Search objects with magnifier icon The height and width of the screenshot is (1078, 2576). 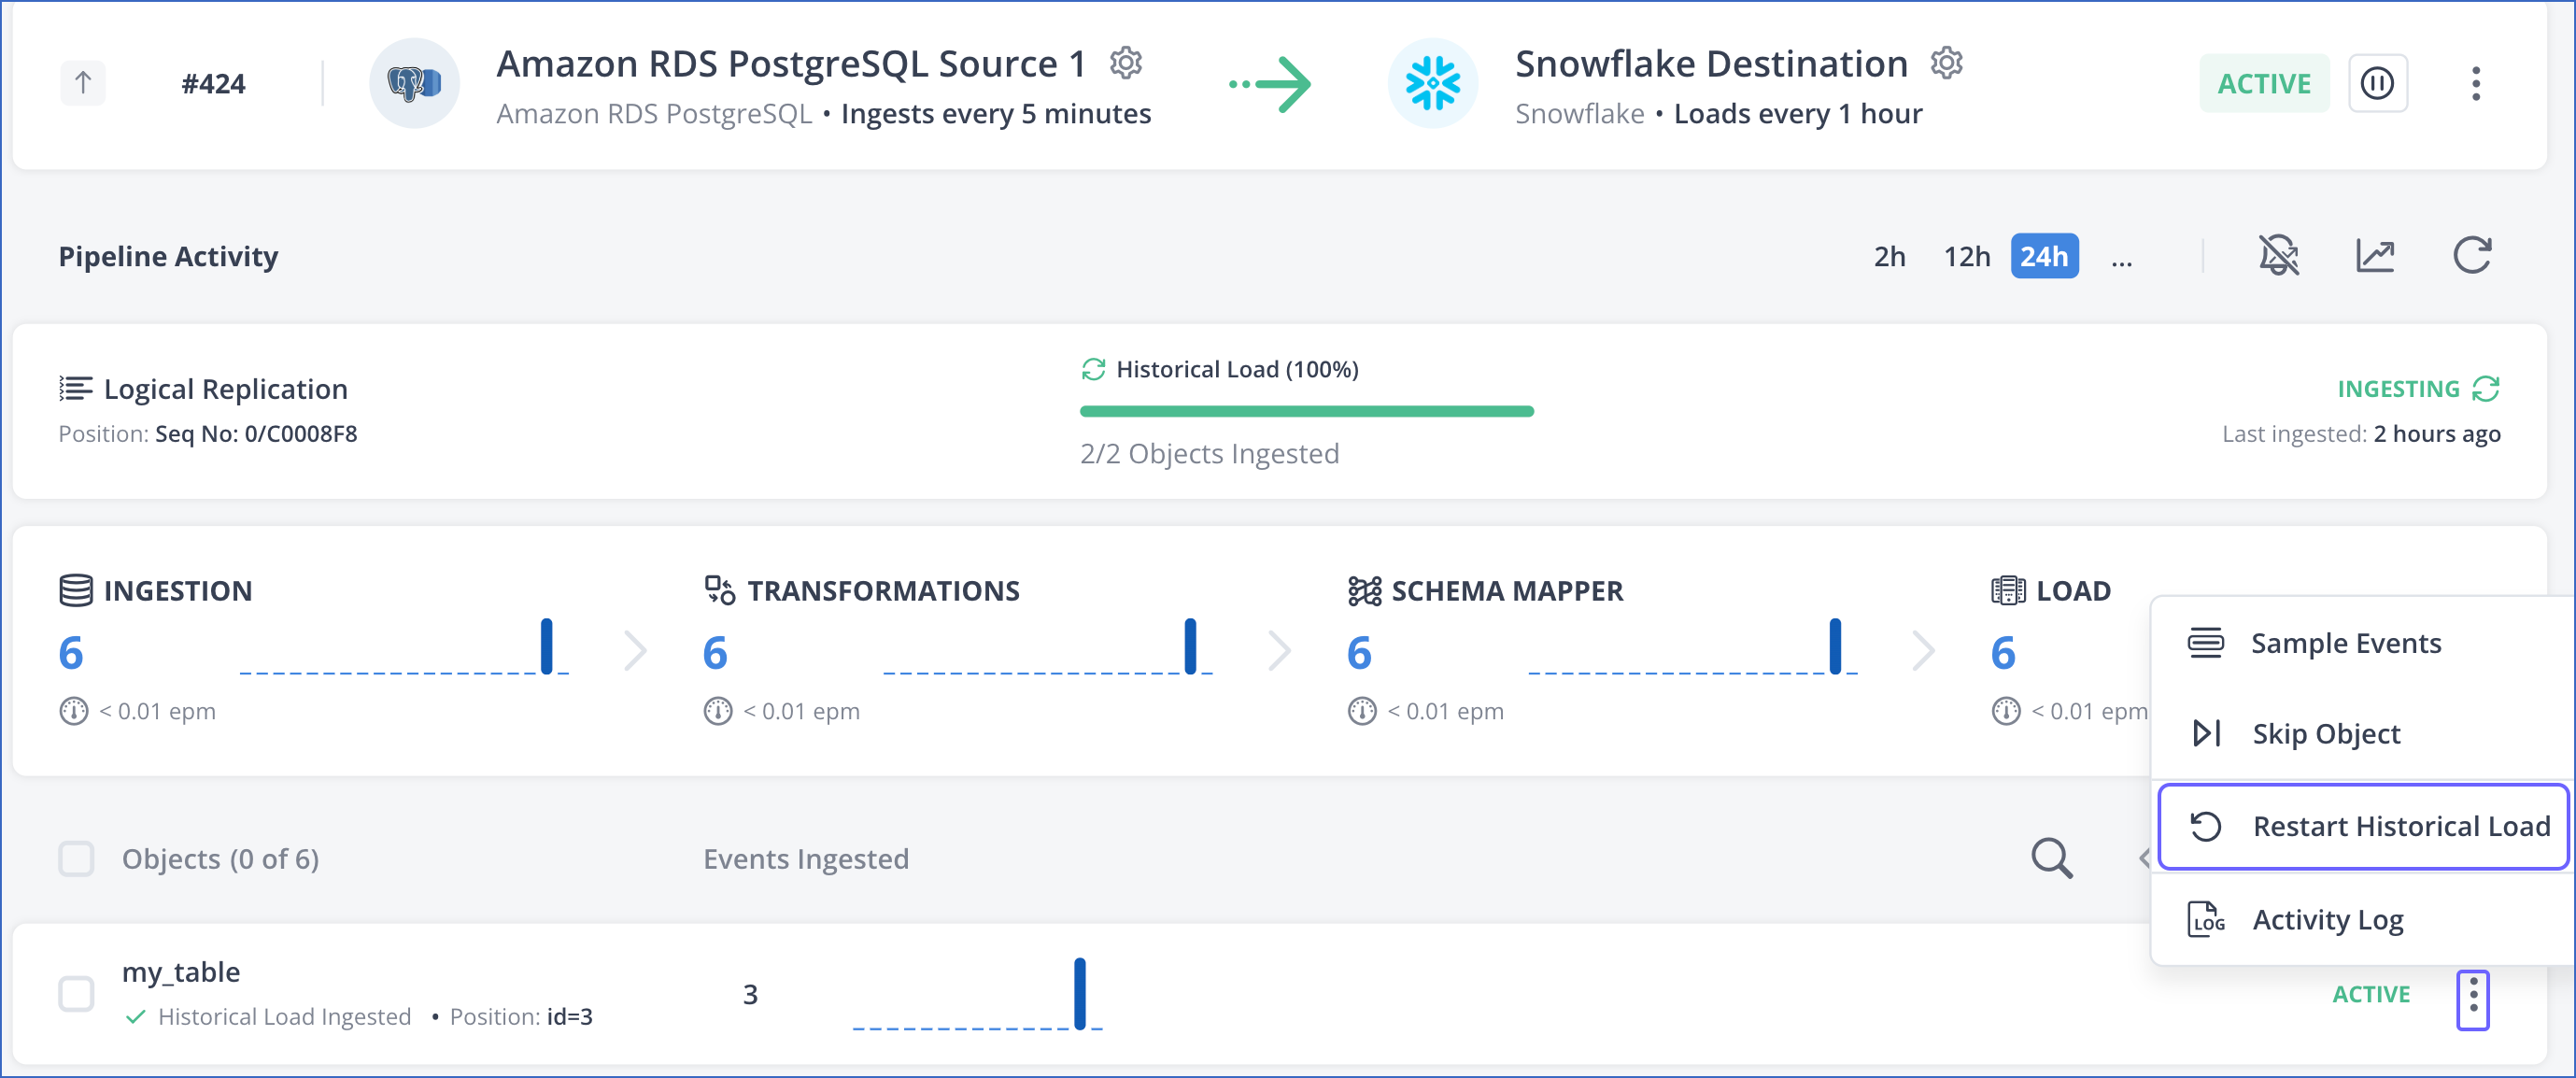click(x=2051, y=859)
